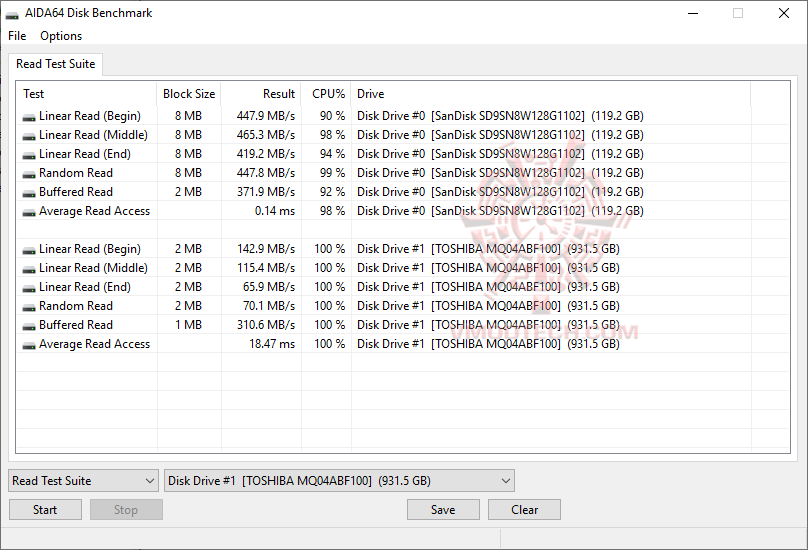Click the 1 MB block size cell

[x=189, y=325]
